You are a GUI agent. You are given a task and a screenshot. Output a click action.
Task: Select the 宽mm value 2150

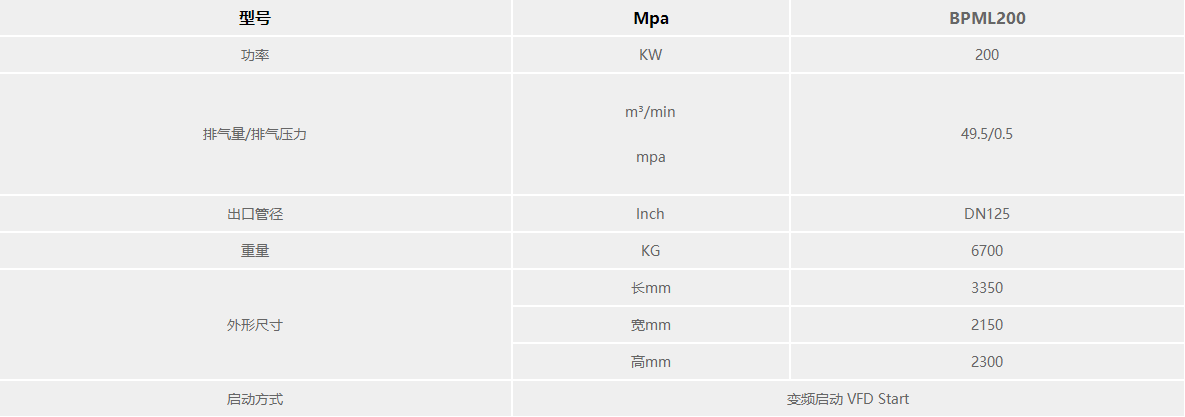[987, 325]
